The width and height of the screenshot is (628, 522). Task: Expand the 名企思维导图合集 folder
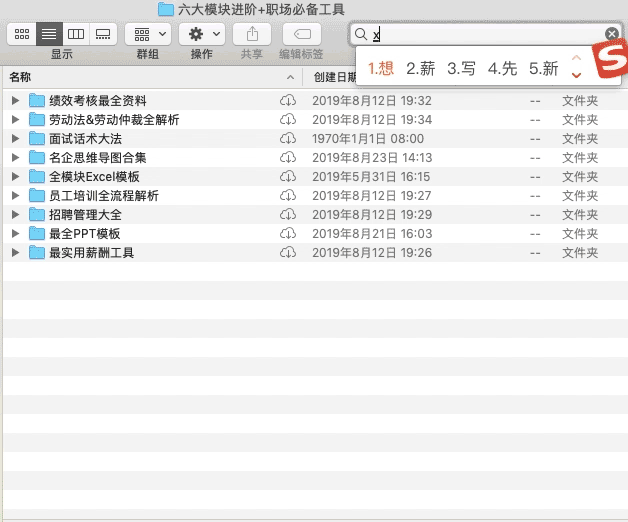pyautogui.click(x=15, y=157)
